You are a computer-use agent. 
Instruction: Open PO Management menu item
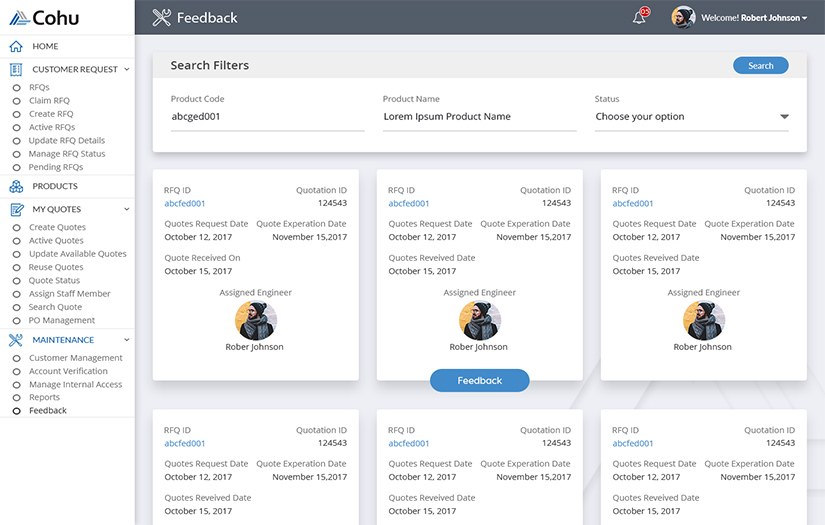pos(62,321)
